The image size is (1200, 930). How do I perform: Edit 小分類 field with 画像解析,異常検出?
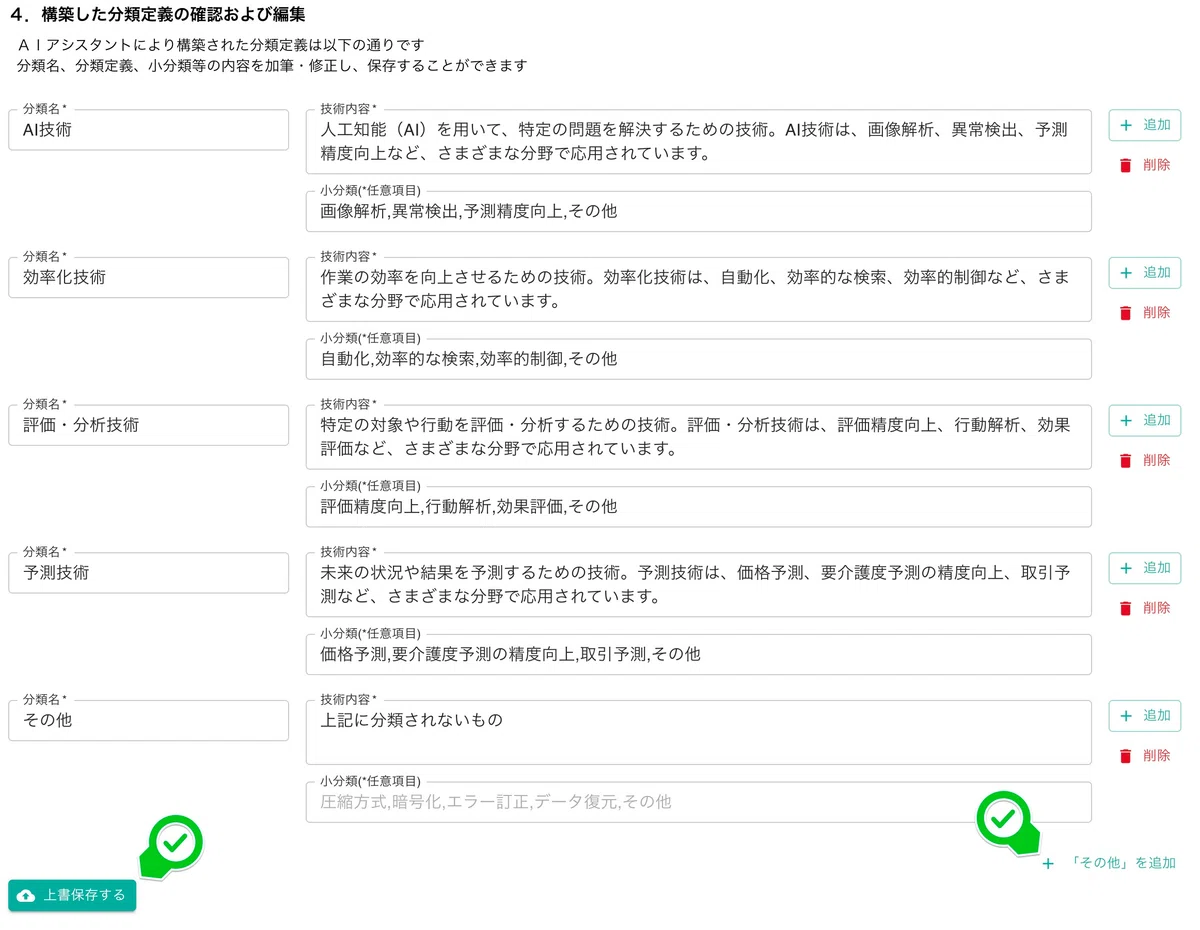[699, 211]
